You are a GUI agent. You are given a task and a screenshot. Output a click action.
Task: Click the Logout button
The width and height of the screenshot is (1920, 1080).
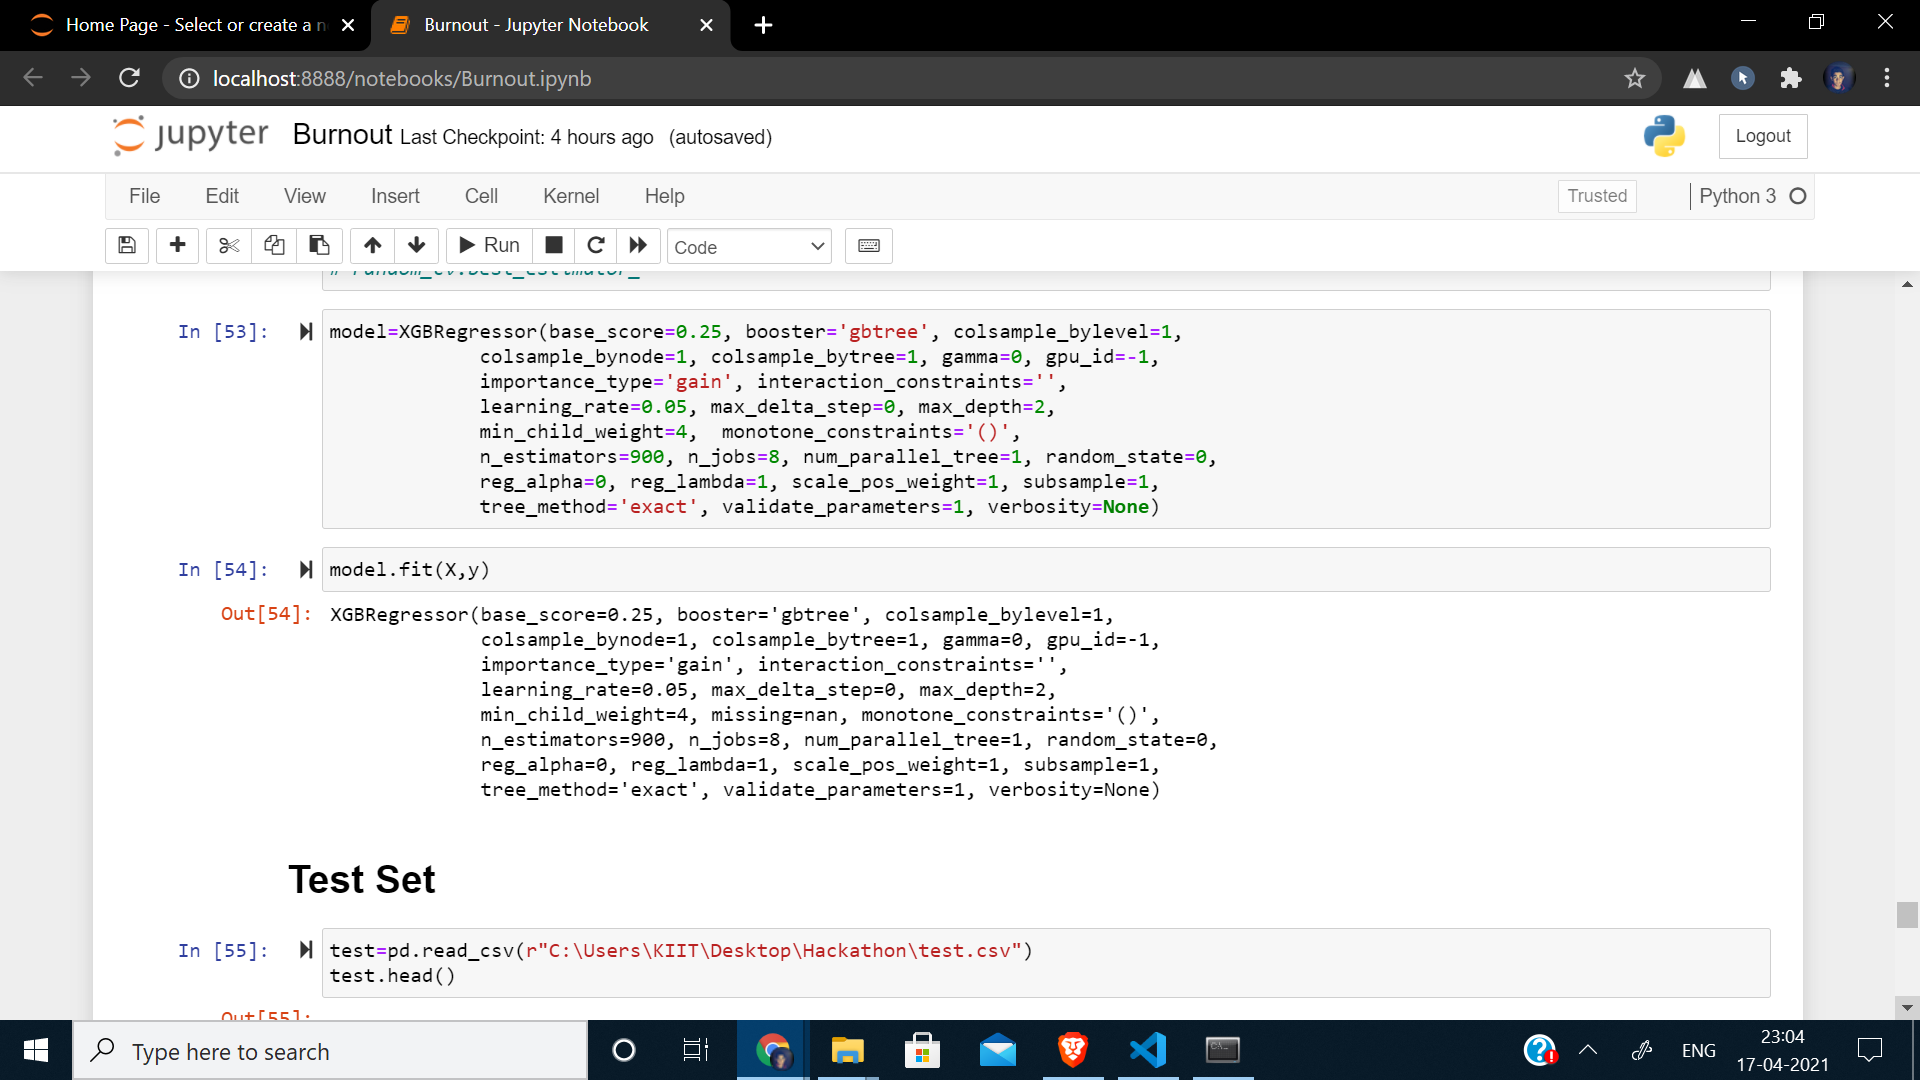coord(1762,136)
